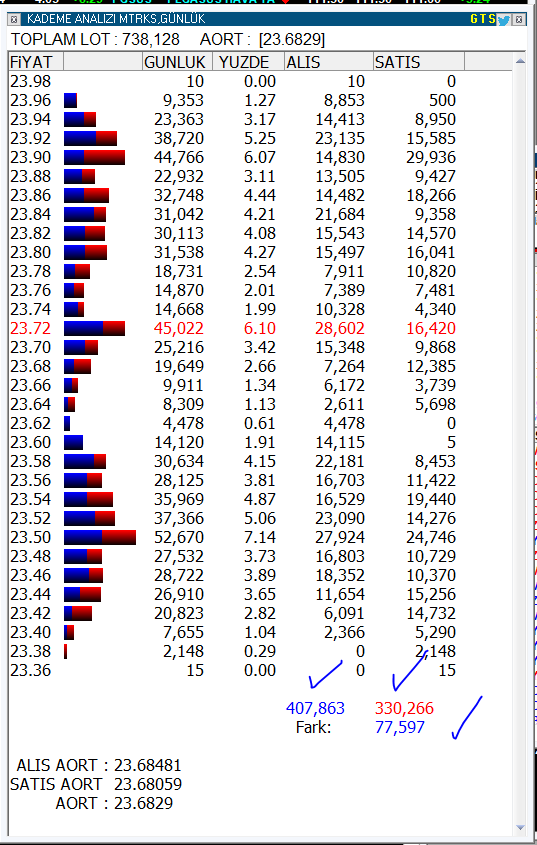
Task: Click the volume bar for price 23.90
Action: (94, 157)
